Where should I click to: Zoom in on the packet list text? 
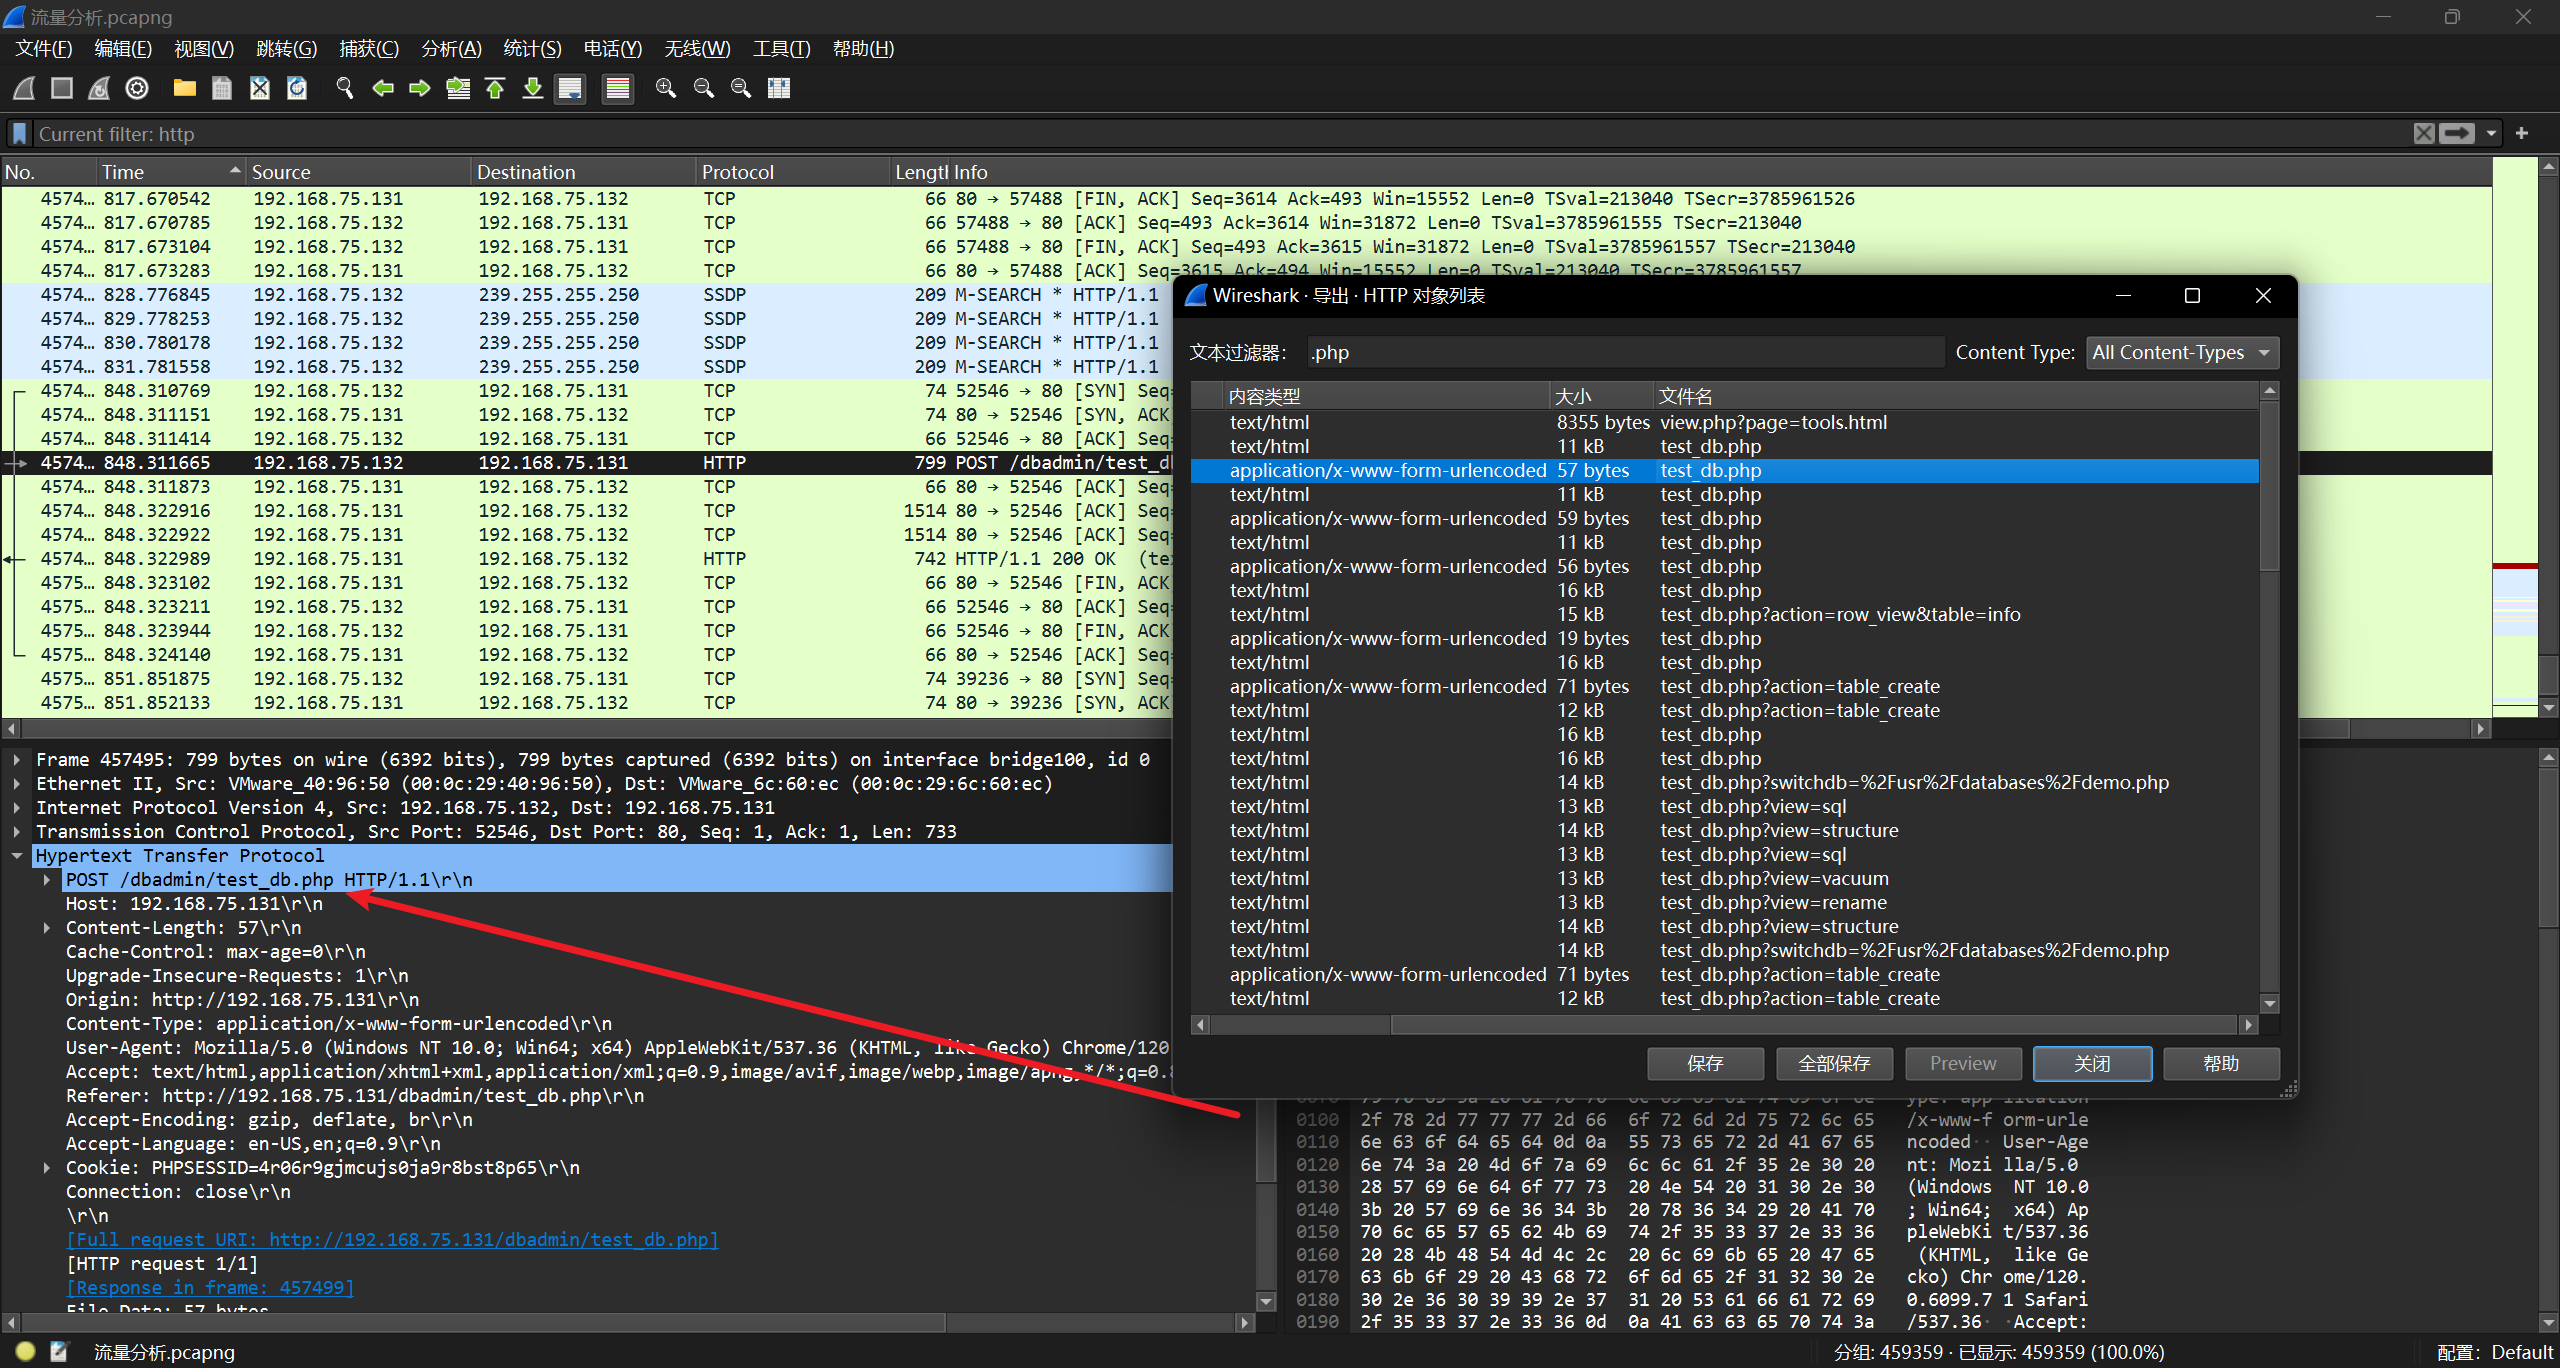pyautogui.click(x=665, y=89)
